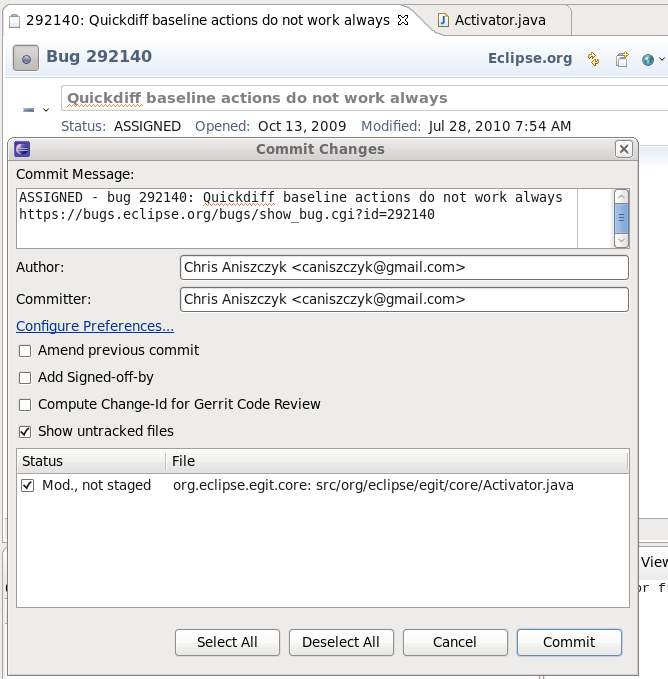Enable Amend previous commit checkbox
Image resolution: width=668 pixels, height=679 pixels.
tap(25, 351)
